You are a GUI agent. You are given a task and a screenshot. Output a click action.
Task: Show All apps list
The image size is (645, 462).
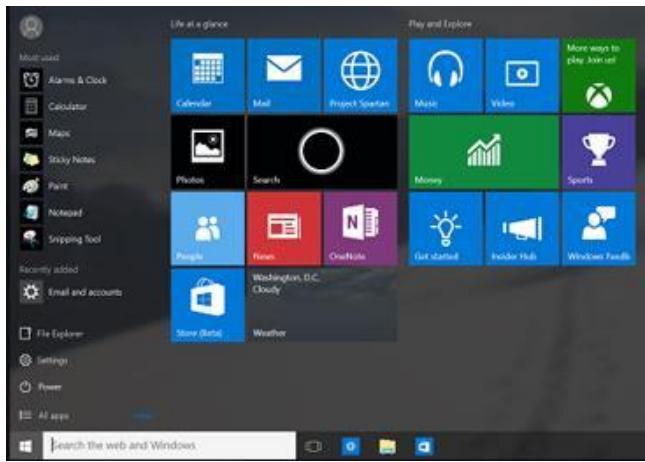44,416
